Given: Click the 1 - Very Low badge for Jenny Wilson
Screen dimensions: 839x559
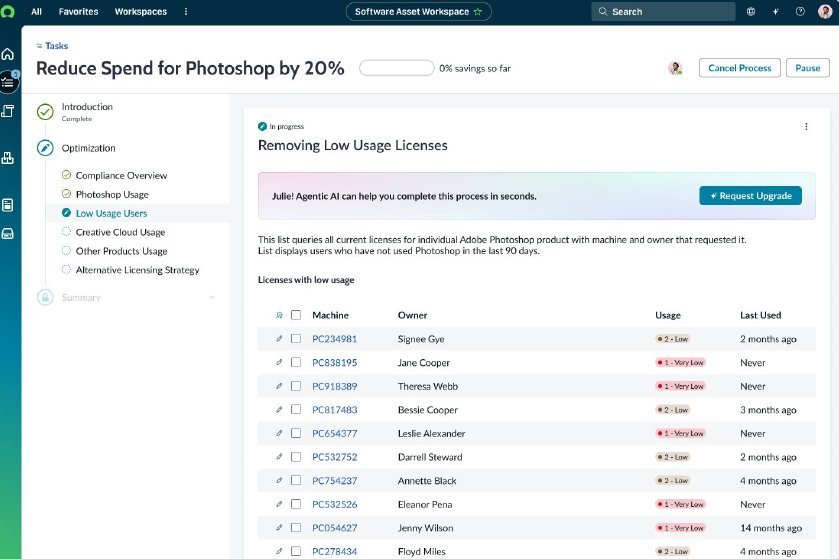Looking at the screenshot, I should pyautogui.click(x=681, y=527).
